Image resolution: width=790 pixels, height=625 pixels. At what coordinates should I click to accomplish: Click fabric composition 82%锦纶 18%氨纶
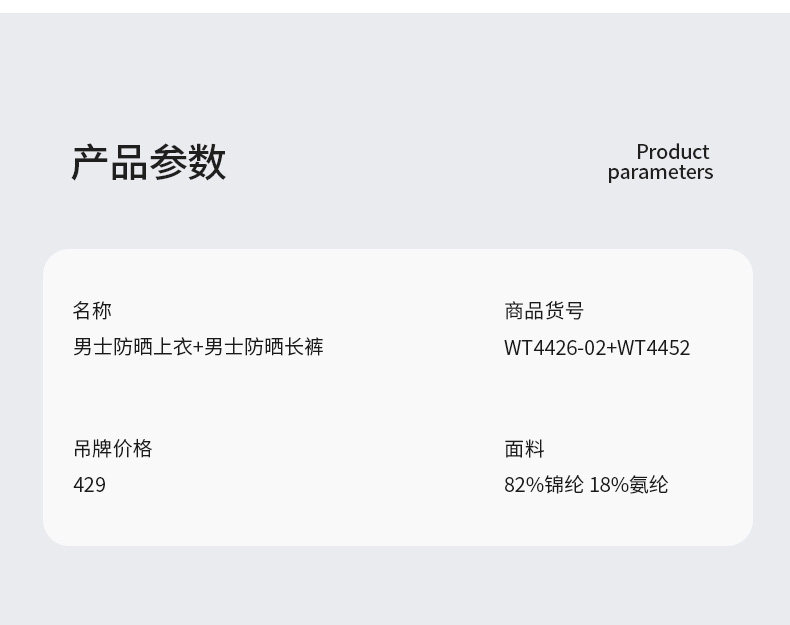click(x=586, y=485)
